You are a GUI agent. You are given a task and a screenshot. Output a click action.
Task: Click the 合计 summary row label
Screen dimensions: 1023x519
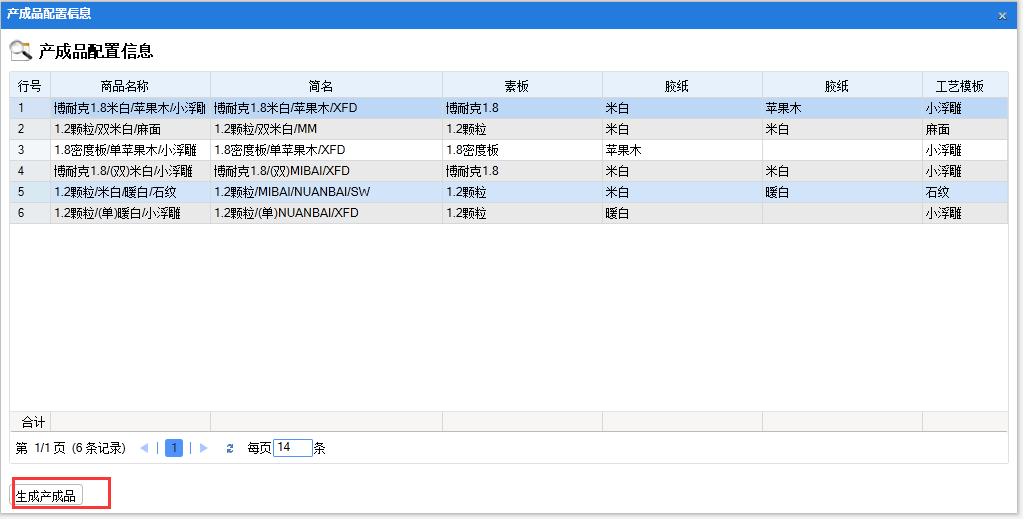33,422
